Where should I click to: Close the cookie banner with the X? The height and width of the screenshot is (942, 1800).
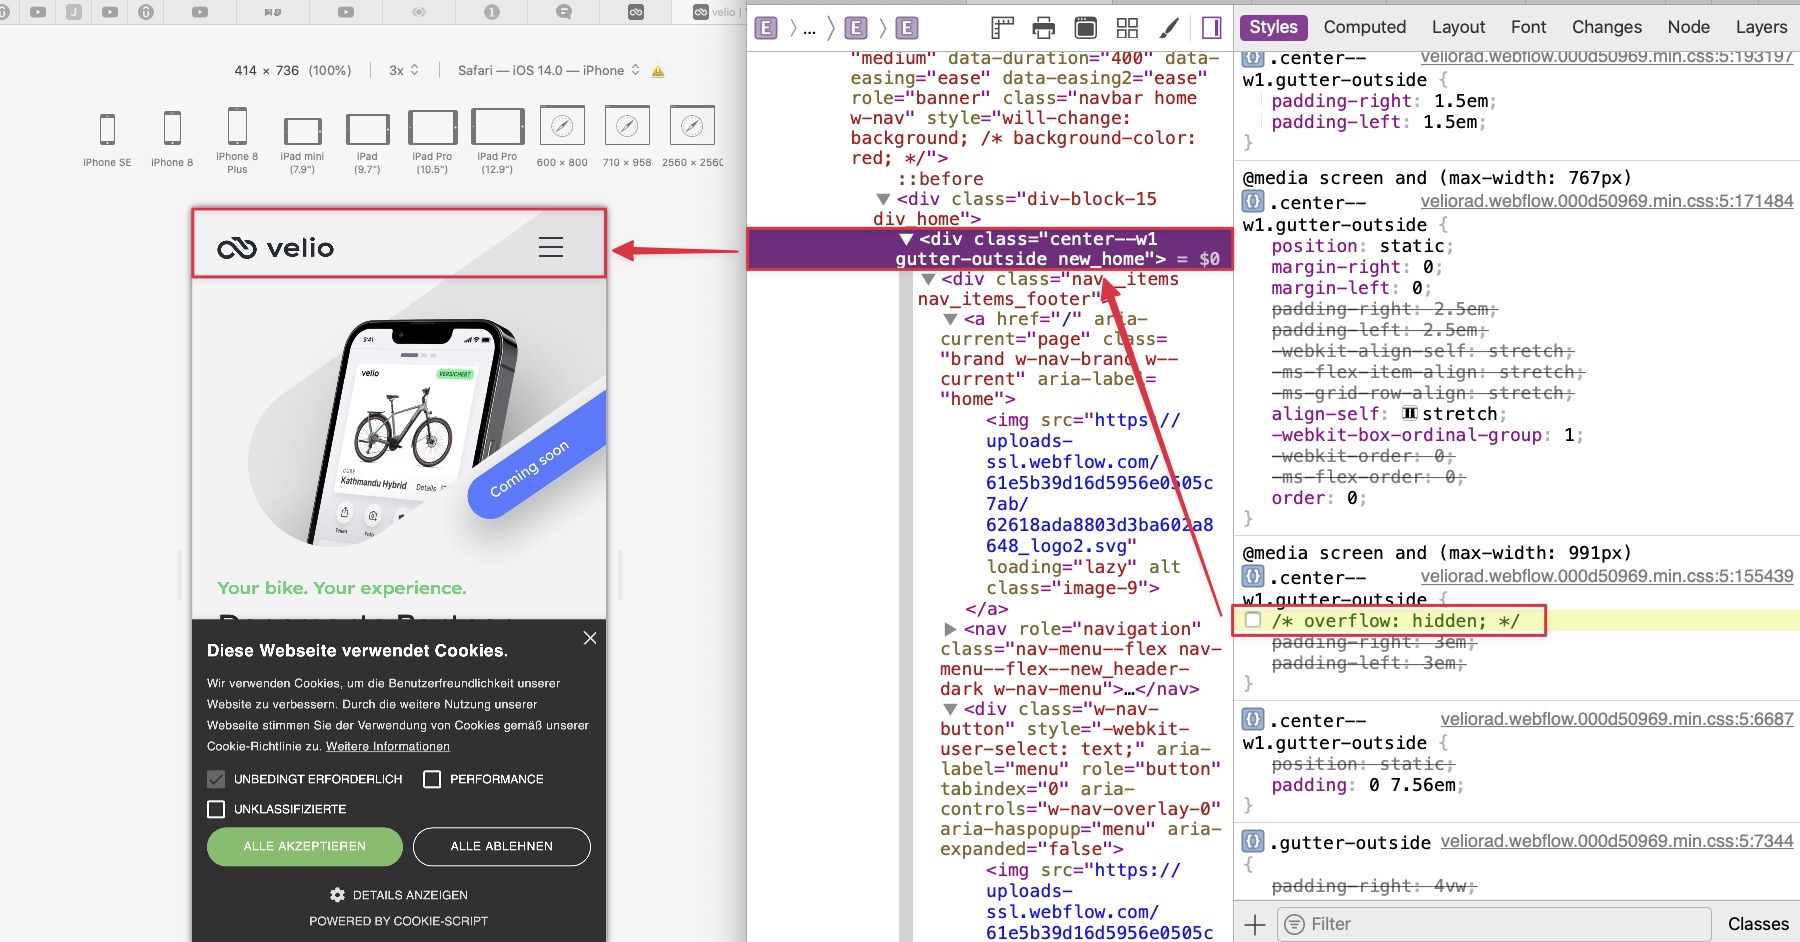click(x=590, y=638)
